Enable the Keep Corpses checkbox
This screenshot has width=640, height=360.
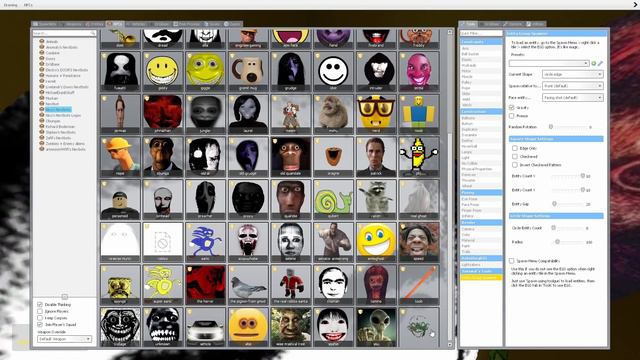40,318
